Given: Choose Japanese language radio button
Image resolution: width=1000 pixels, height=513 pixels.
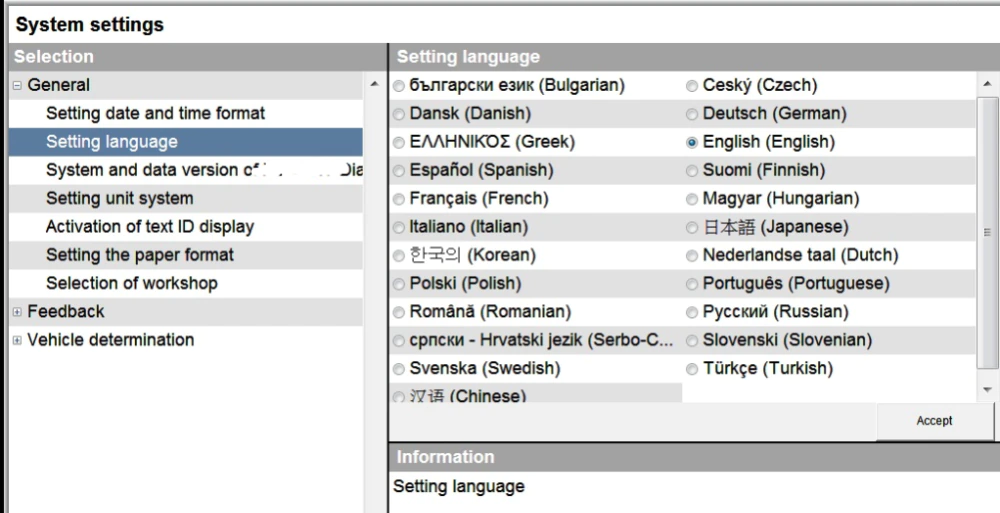Looking at the screenshot, I should tap(692, 228).
